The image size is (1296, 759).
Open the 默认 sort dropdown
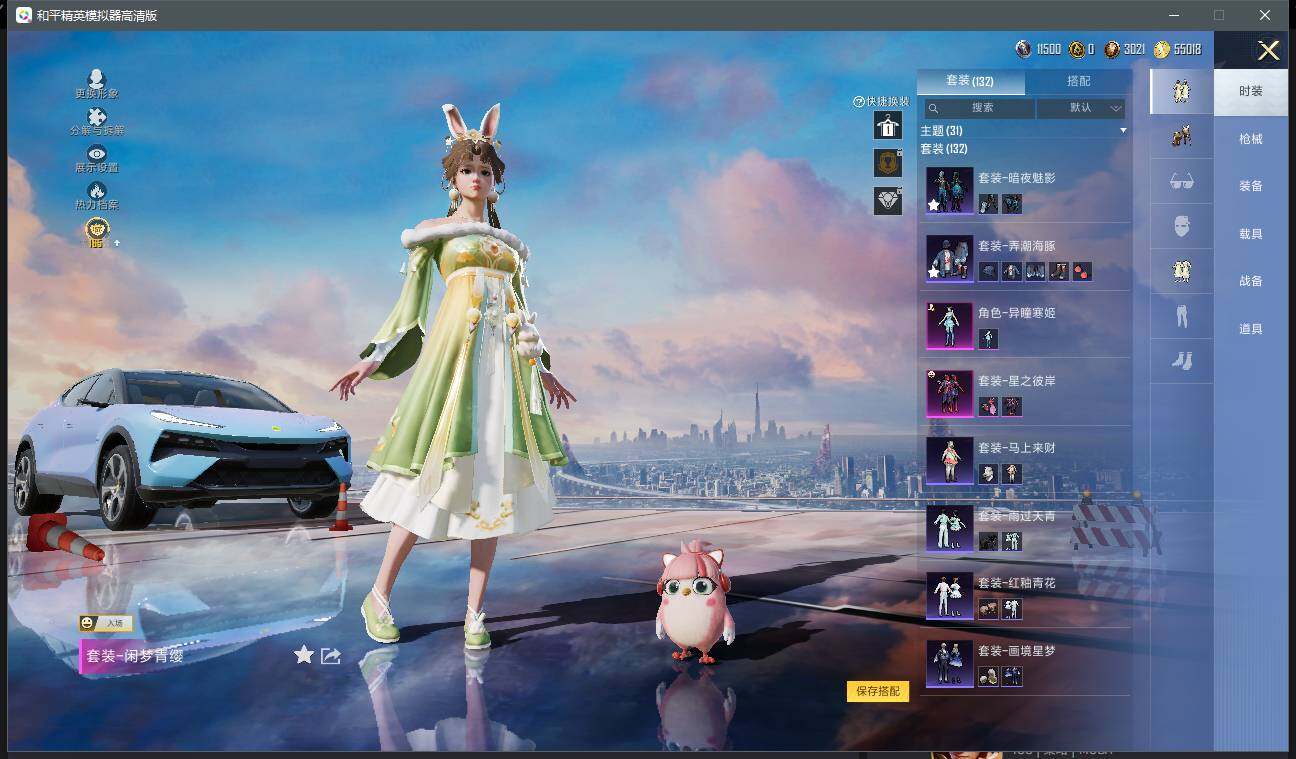(x=1081, y=108)
